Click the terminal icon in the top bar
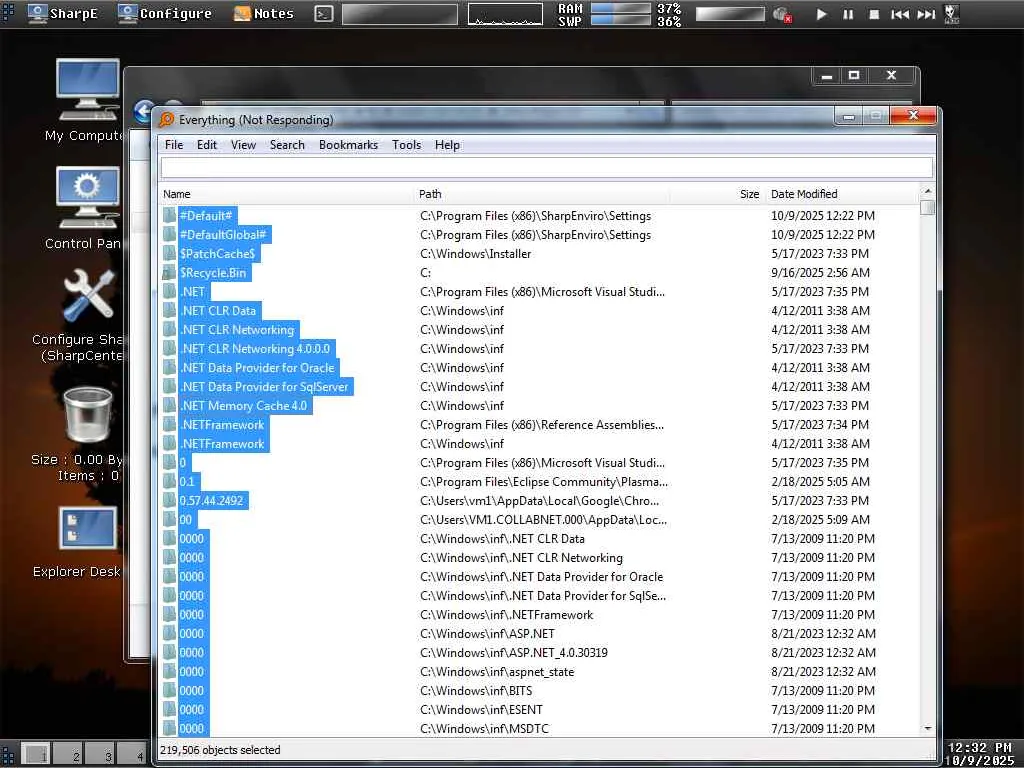 point(323,14)
